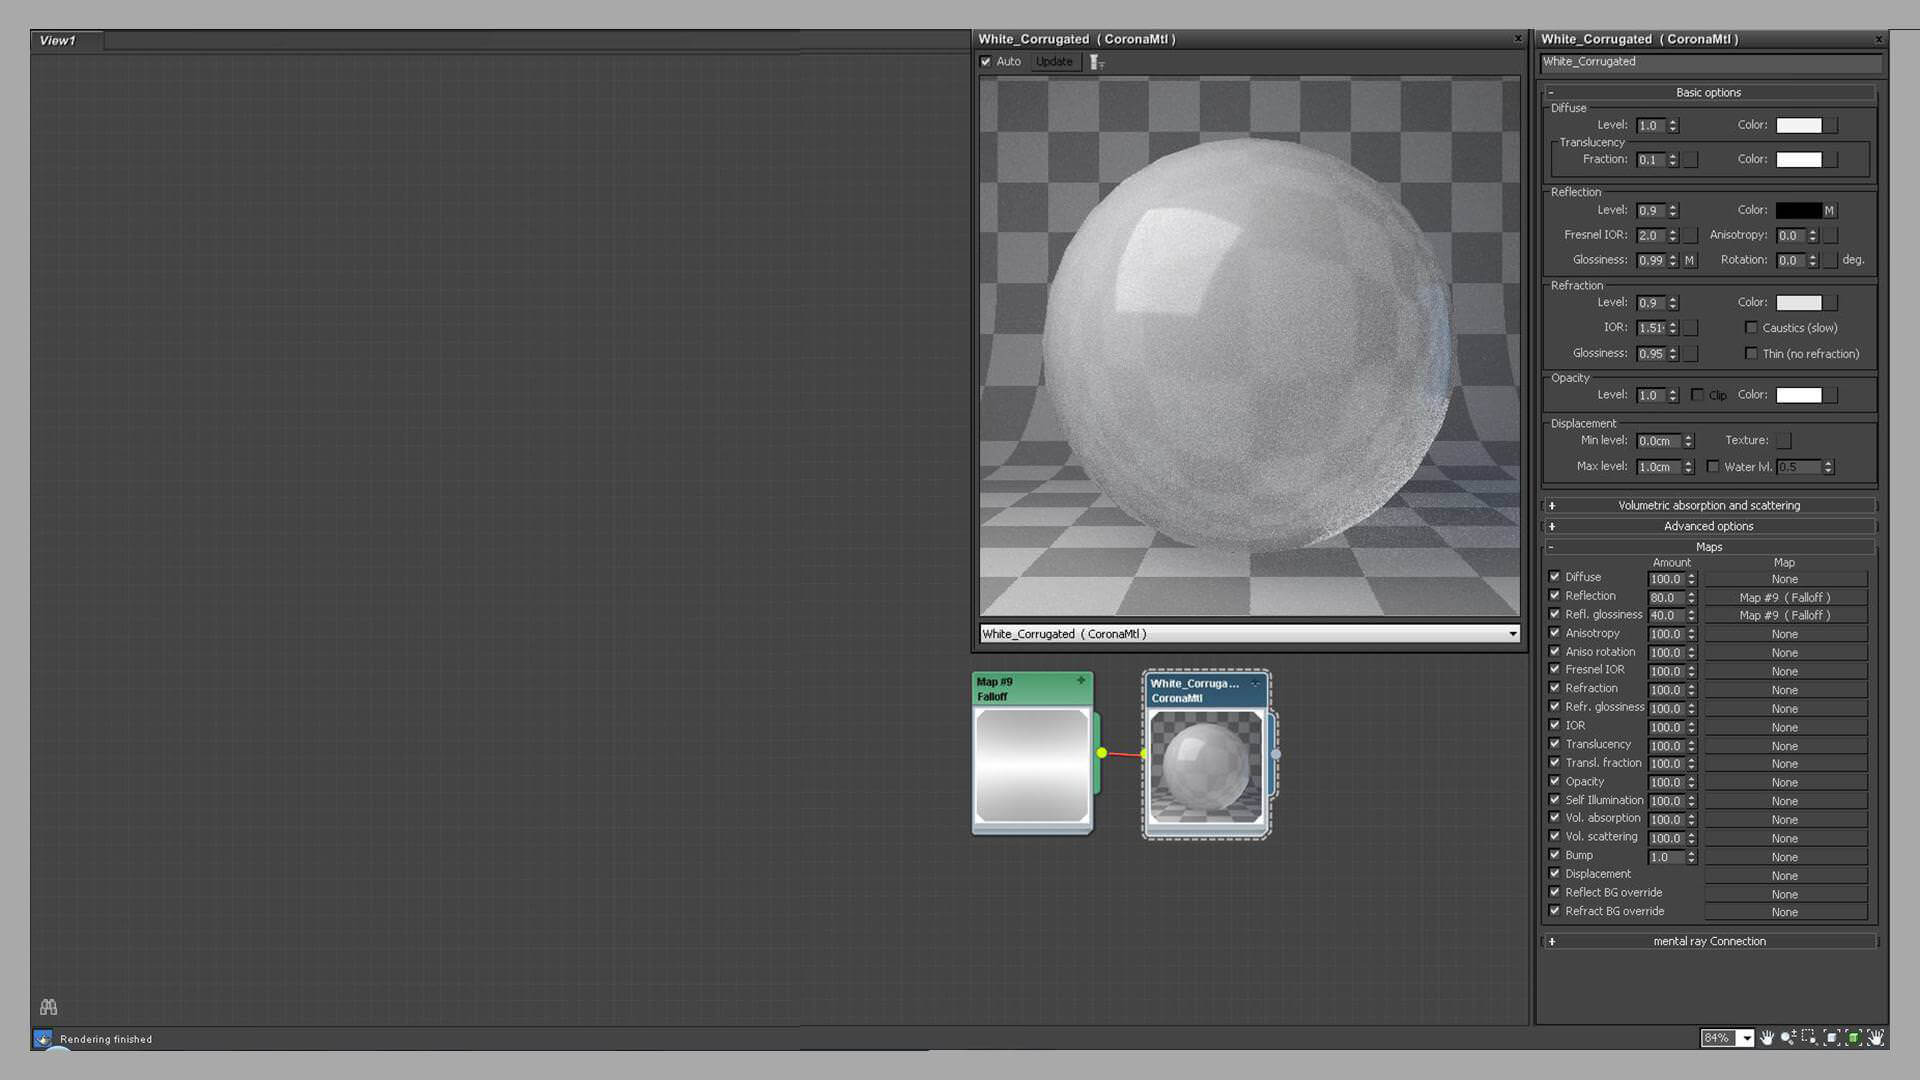This screenshot has height=1080, width=1920.
Task: Enable Caustics (slow) checkbox
Action: 1751,328
